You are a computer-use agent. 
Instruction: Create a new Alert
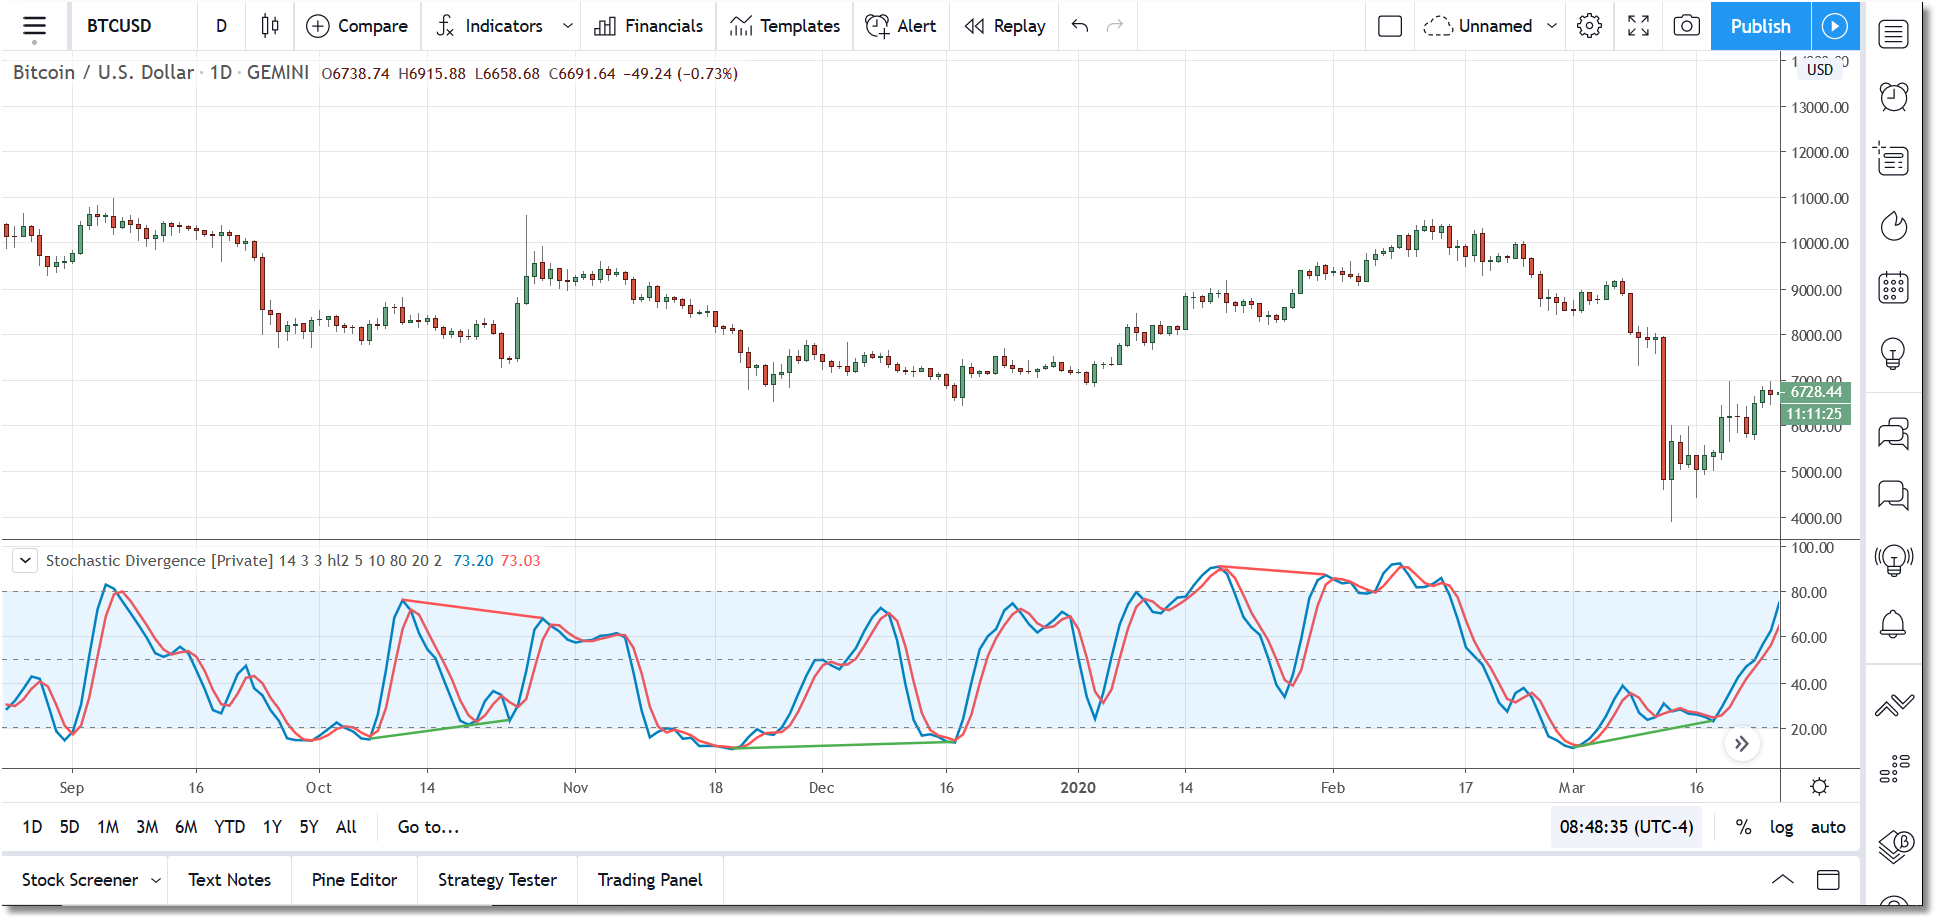[901, 26]
